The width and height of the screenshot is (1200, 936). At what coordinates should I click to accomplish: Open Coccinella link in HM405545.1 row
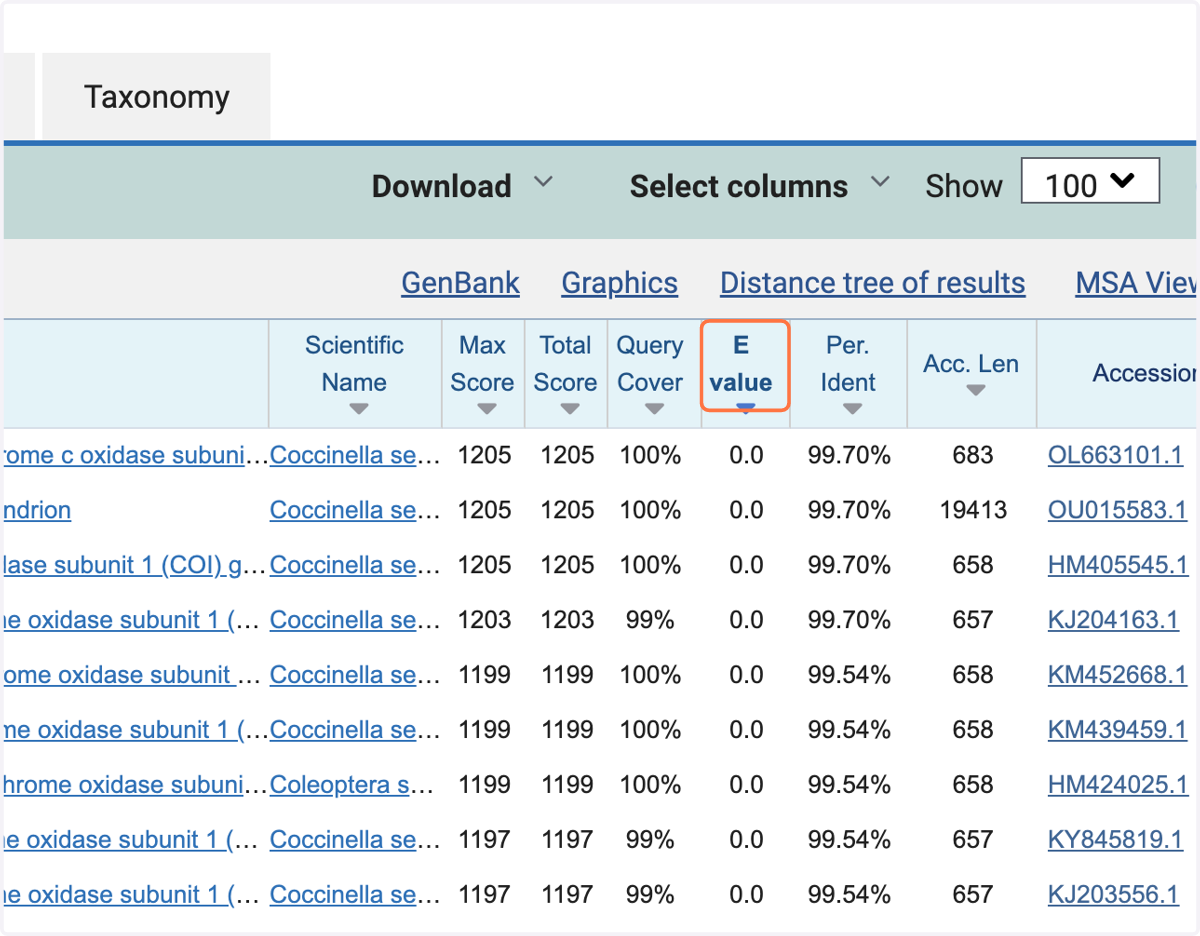click(355, 565)
